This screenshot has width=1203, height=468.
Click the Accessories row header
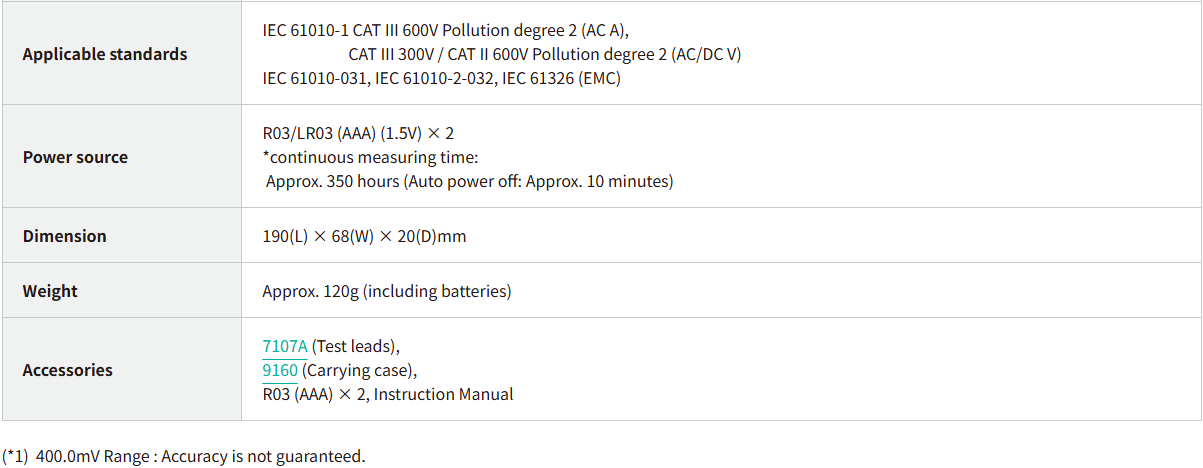pyautogui.click(x=67, y=370)
